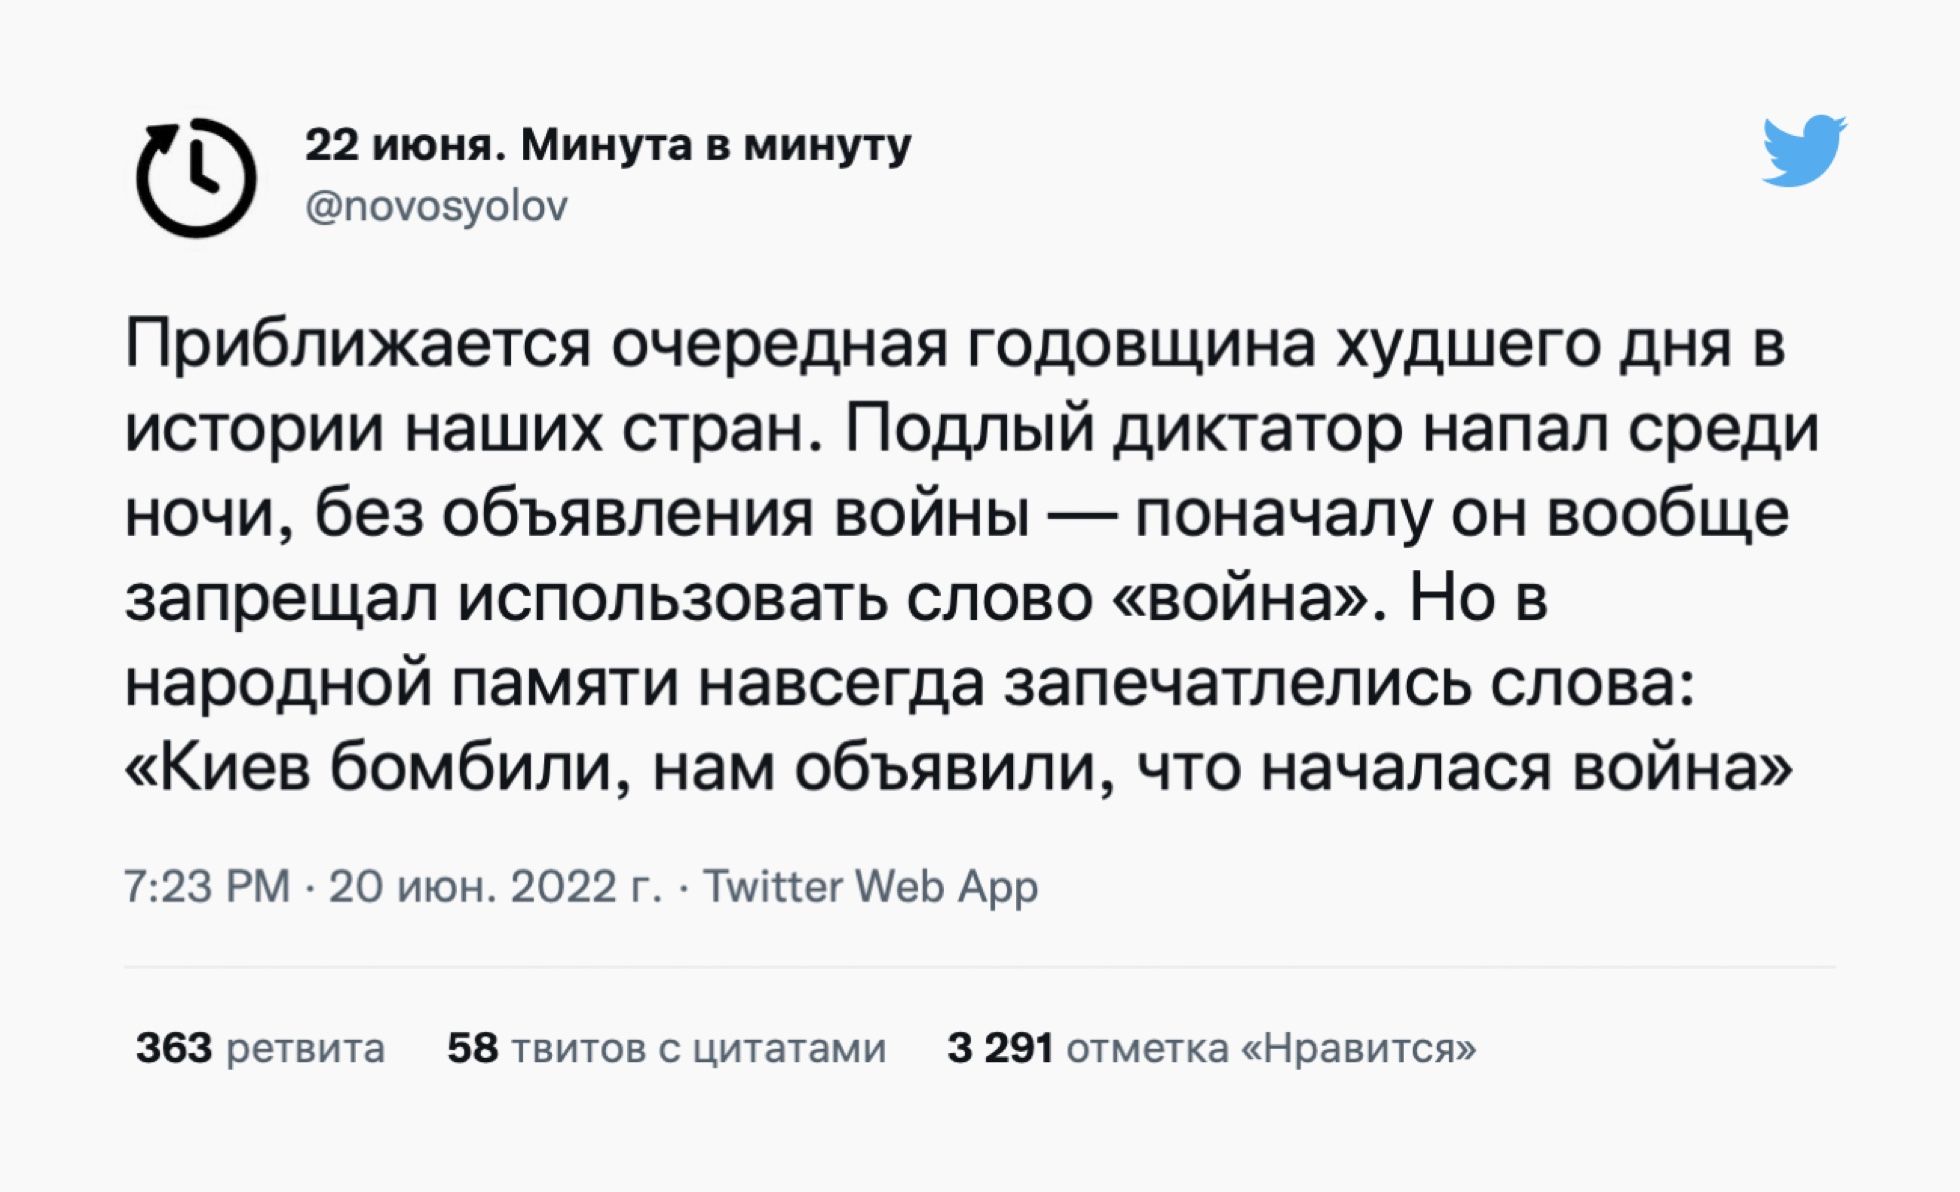The image size is (1960, 1192).
Task: Open the profile name «22 июня. Минута в минуту»
Action: click(x=608, y=145)
